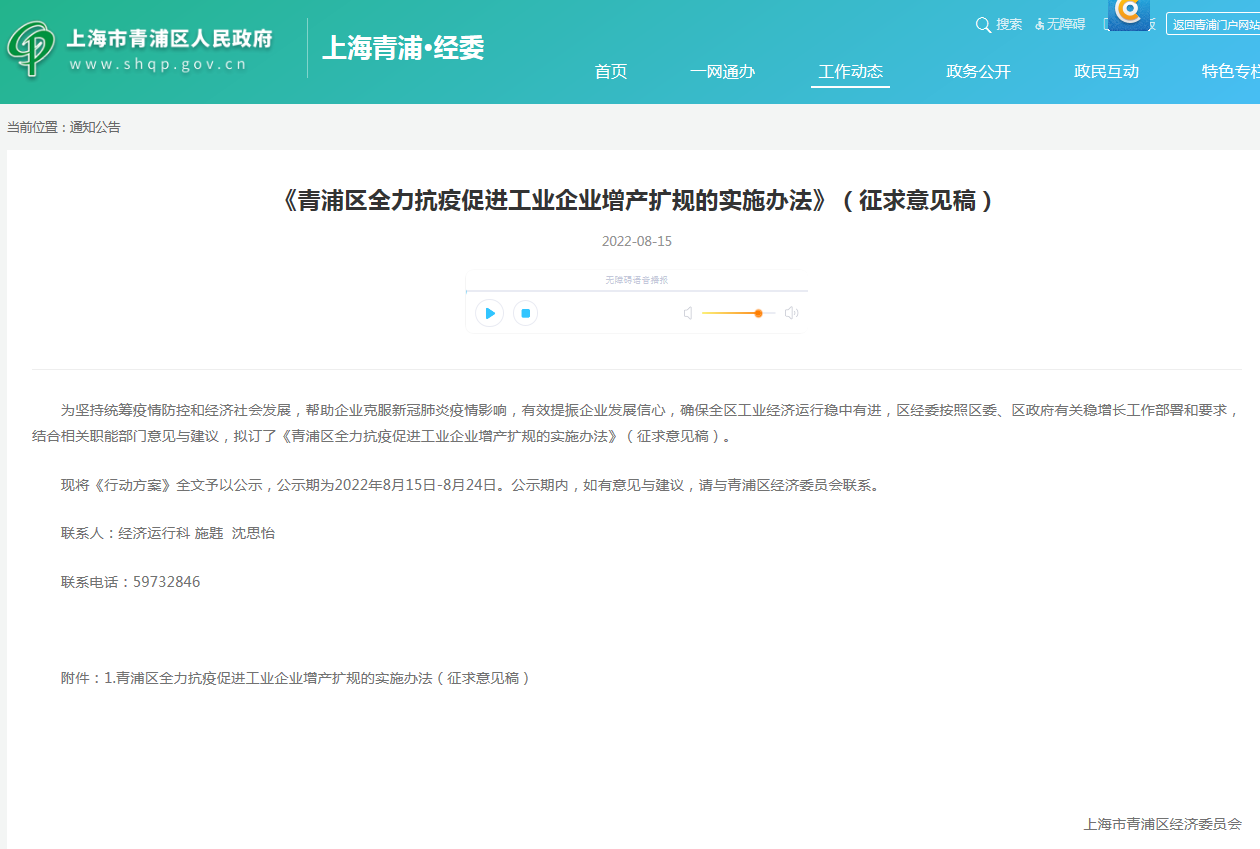The height and width of the screenshot is (849, 1260).
Task: Click the low-volume speaker icon
Action: tap(688, 313)
